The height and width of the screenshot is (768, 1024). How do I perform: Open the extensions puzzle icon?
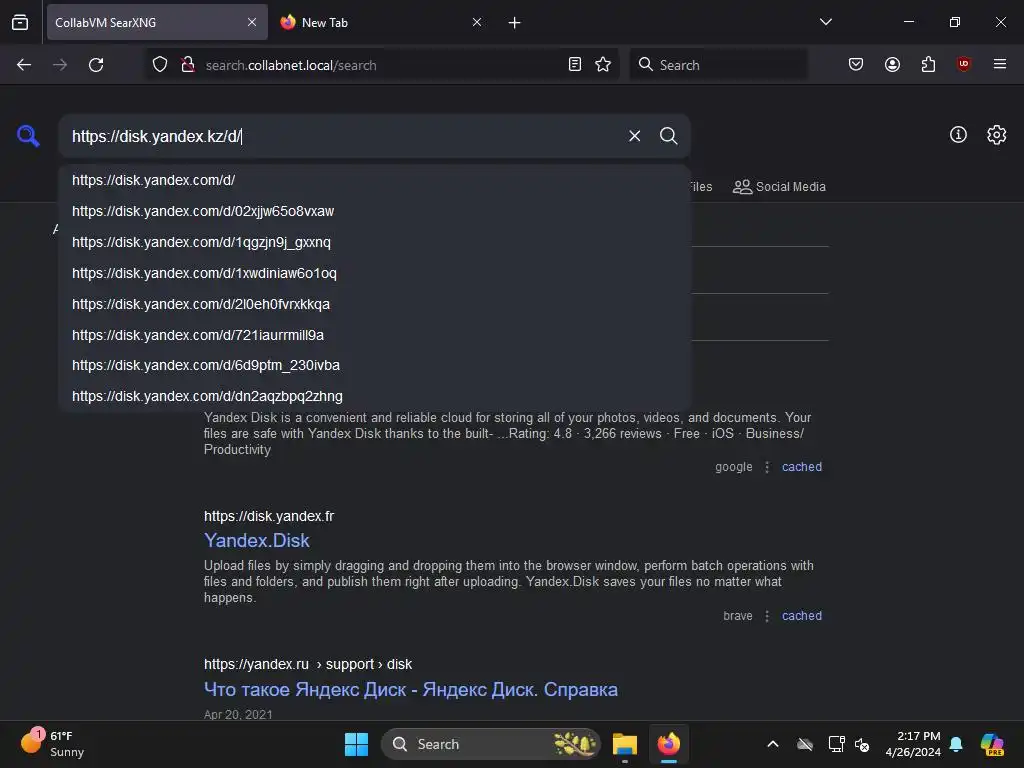point(928,64)
